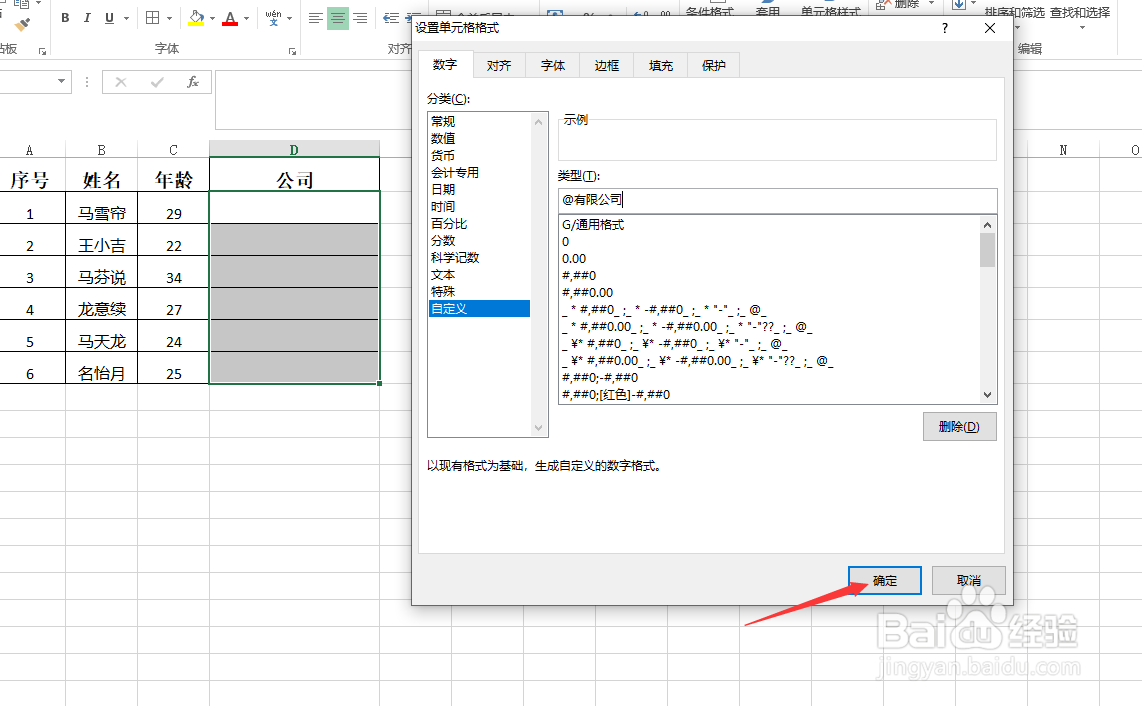Click the yellow swatch under the fill bucket
1142x706 pixels.
point(195,24)
